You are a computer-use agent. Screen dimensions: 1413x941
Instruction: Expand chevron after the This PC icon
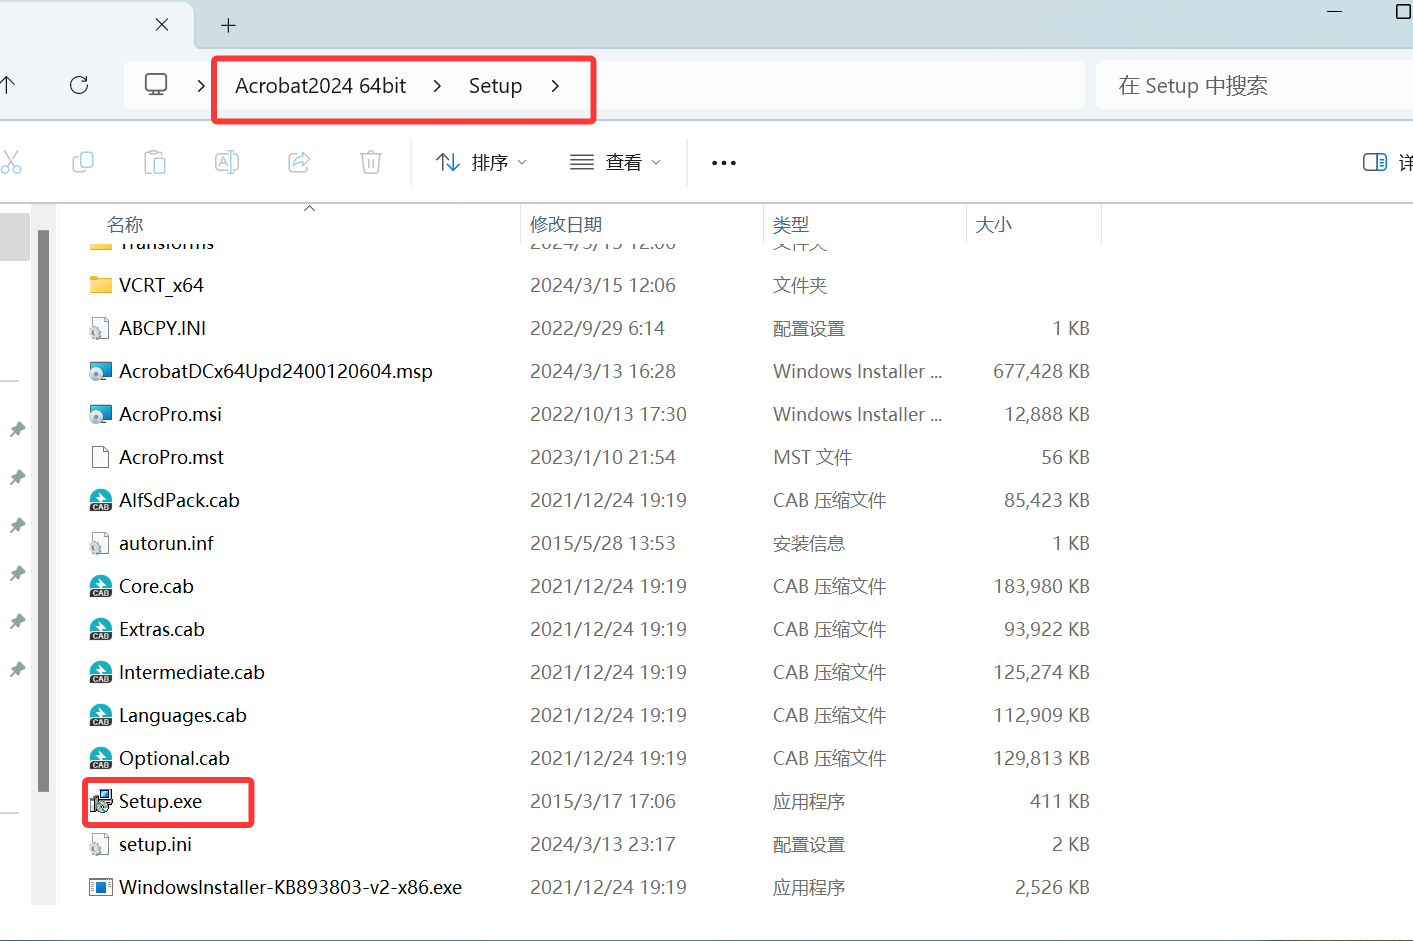point(201,85)
